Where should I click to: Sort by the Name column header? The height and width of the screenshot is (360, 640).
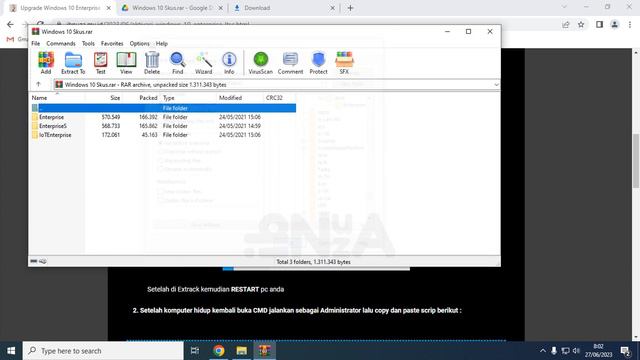pos(57,98)
